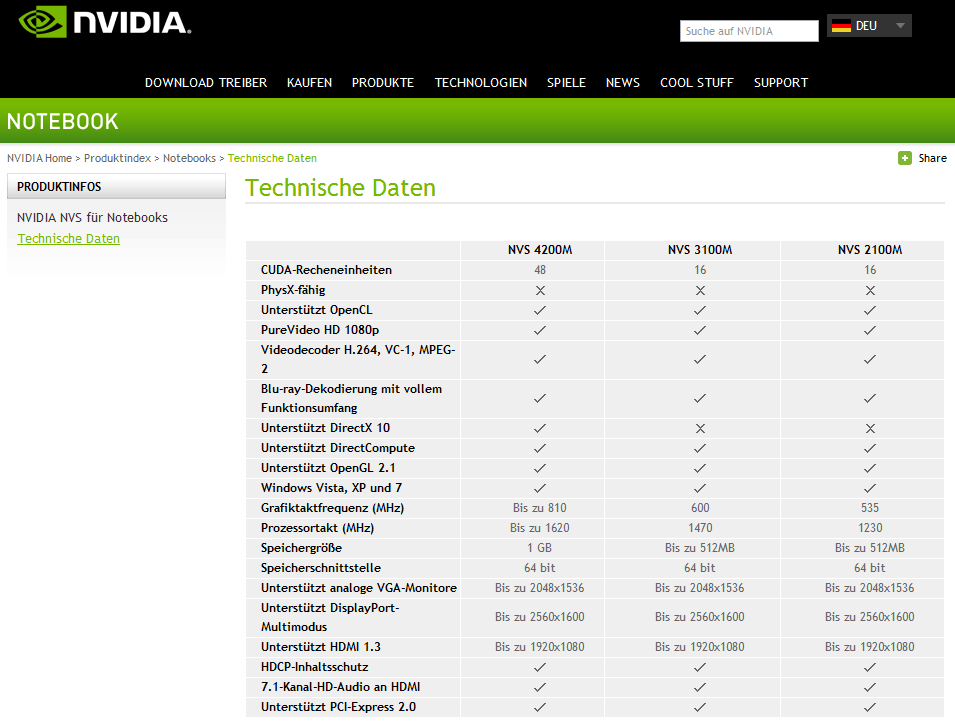Click NVS 4200M DirectCompute check mark
The image size is (955, 721).
point(540,448)
